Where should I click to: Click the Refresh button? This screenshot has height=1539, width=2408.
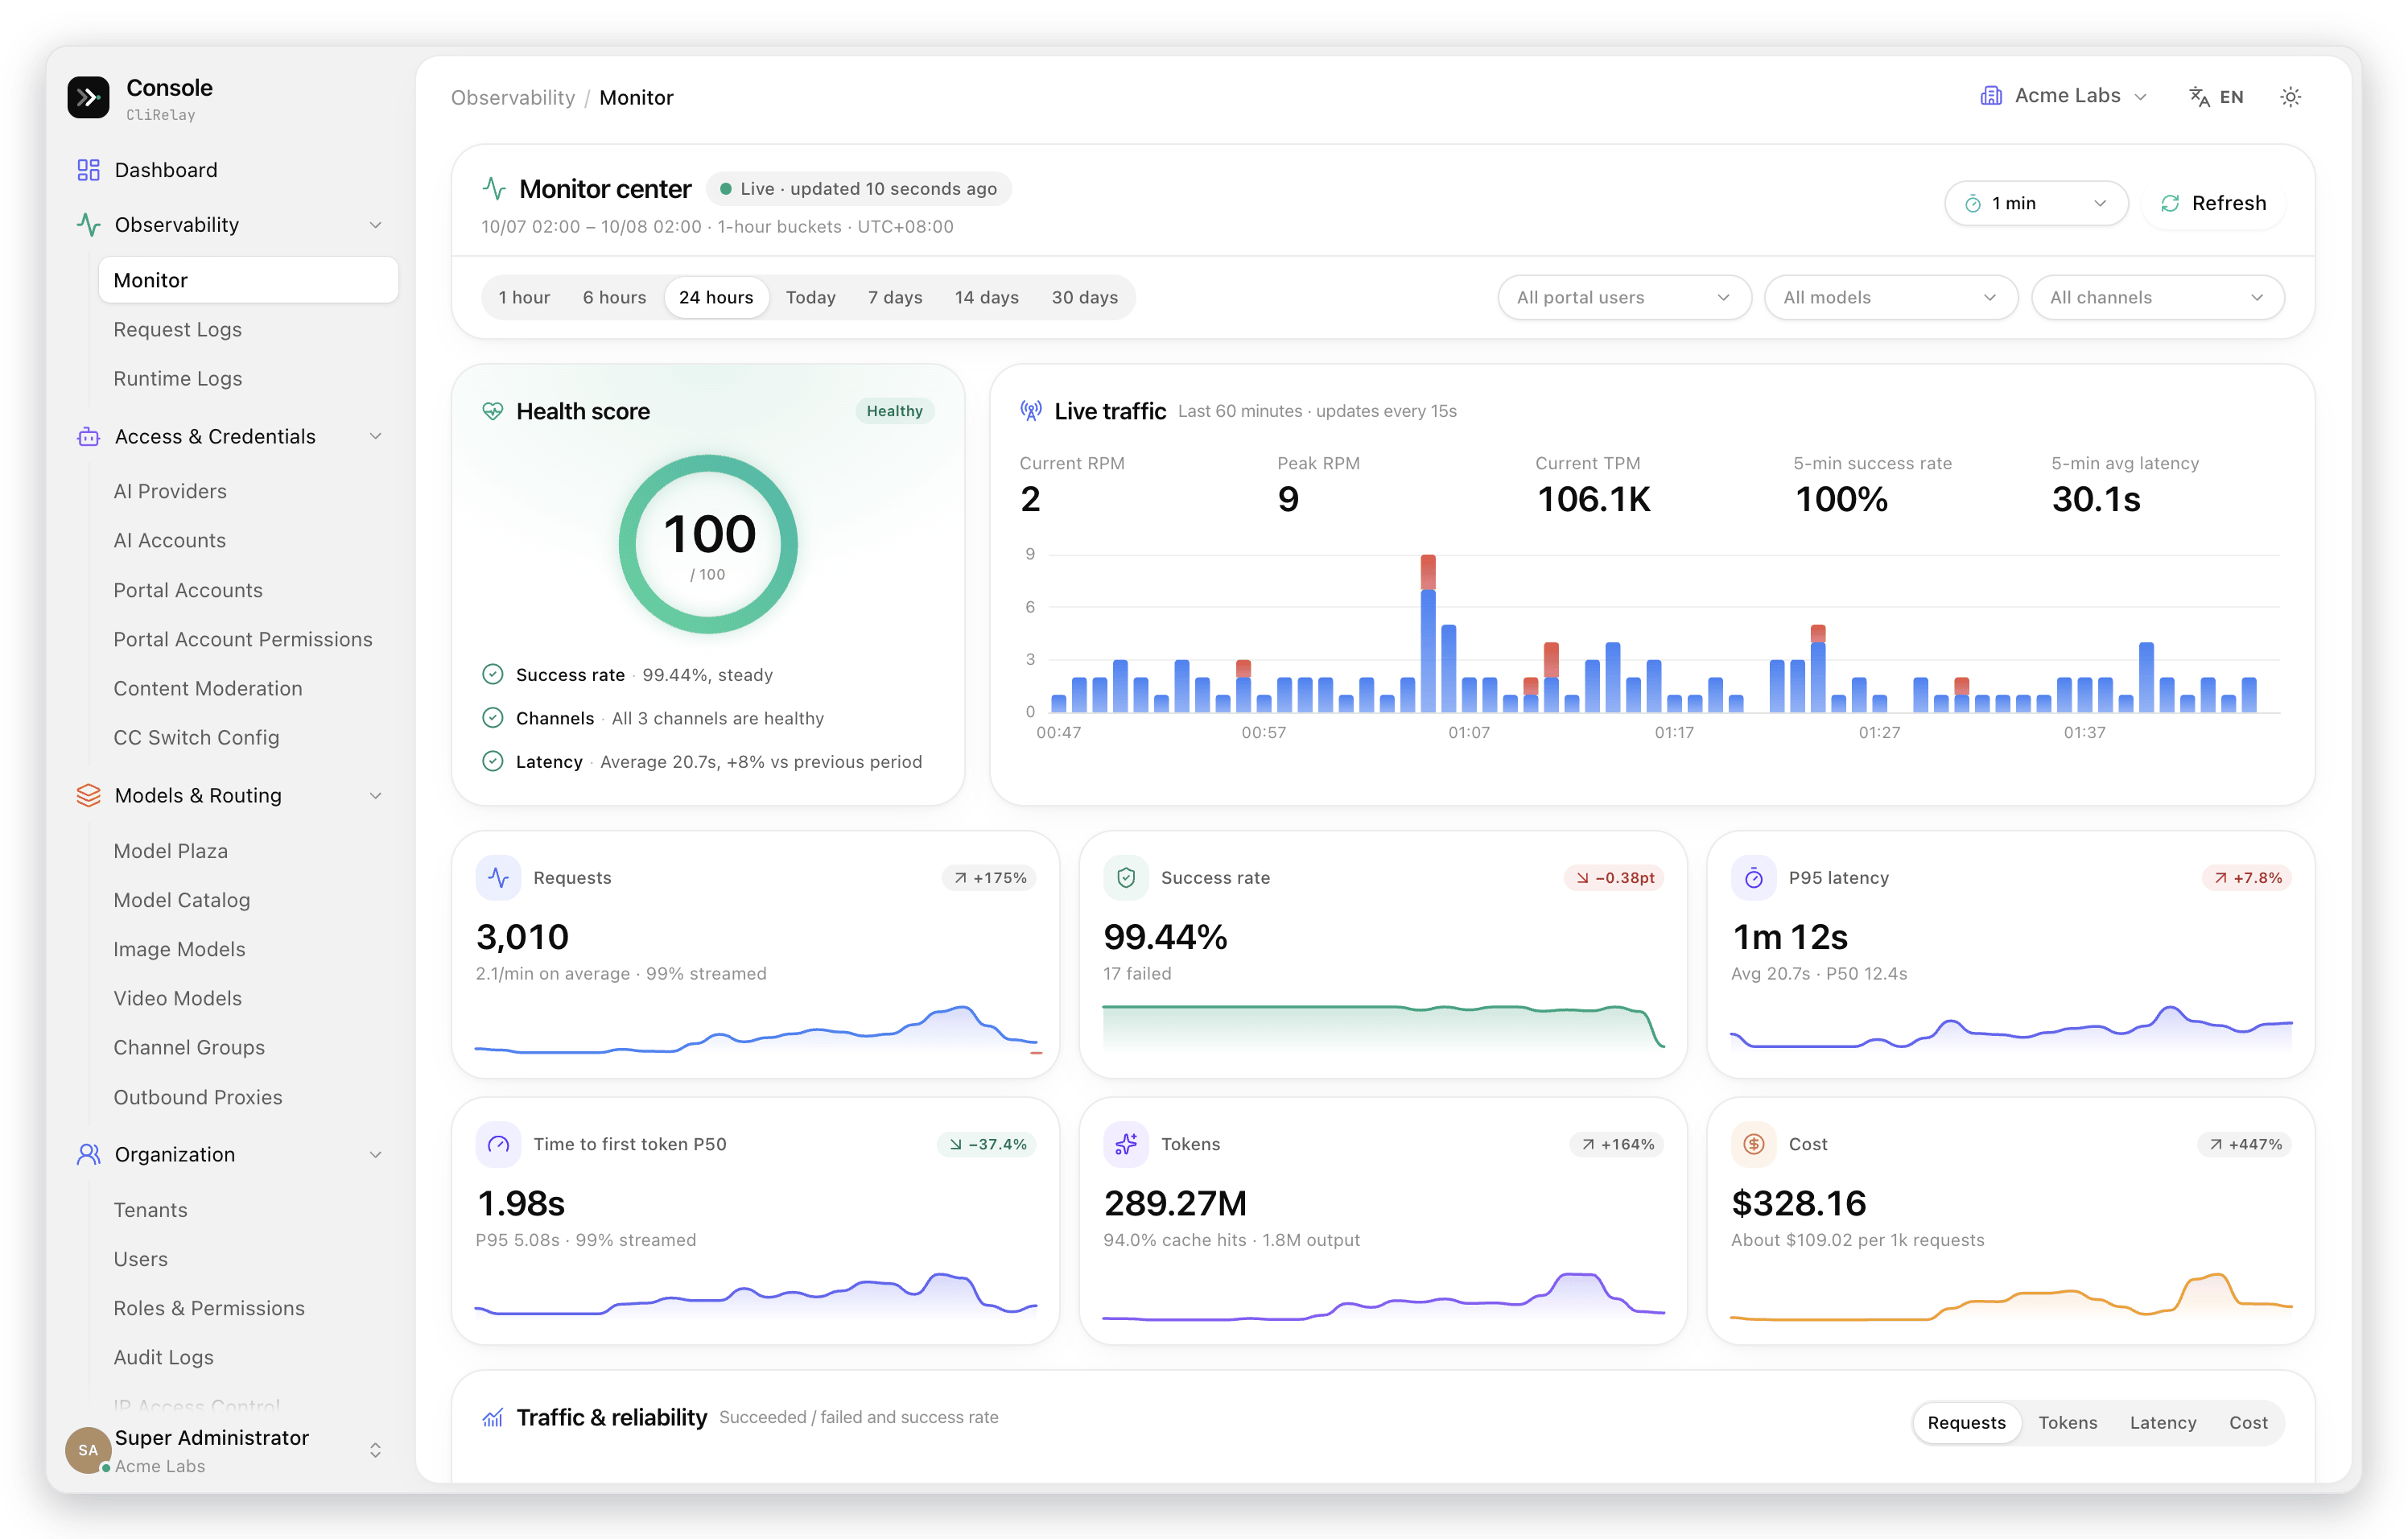(x=2213, y=203)
